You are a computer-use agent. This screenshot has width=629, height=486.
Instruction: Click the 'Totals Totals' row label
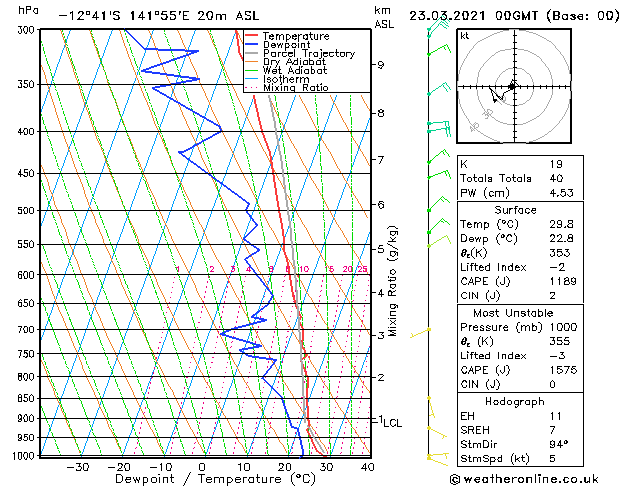(495, 178)
